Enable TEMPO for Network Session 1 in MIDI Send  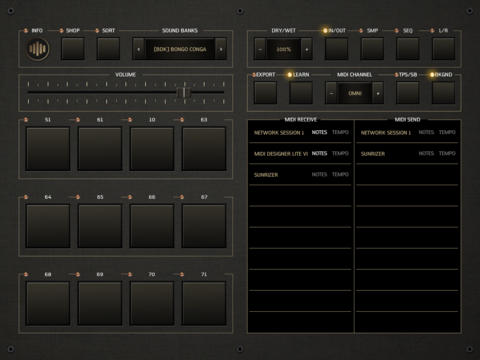click(447, 132)
